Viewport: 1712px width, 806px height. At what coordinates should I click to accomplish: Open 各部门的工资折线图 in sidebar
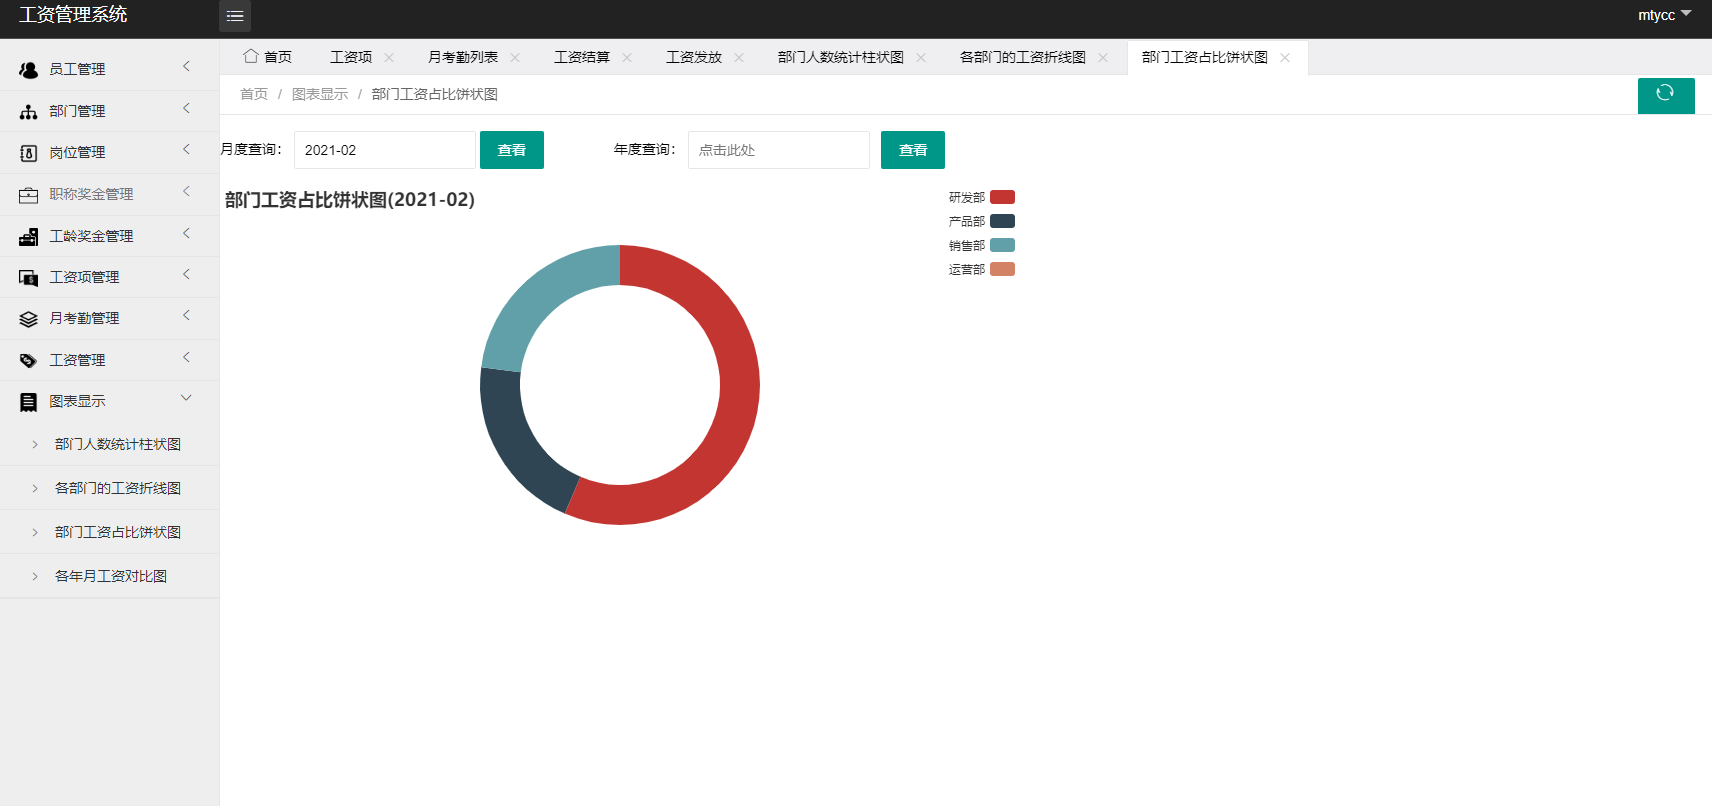118,488
